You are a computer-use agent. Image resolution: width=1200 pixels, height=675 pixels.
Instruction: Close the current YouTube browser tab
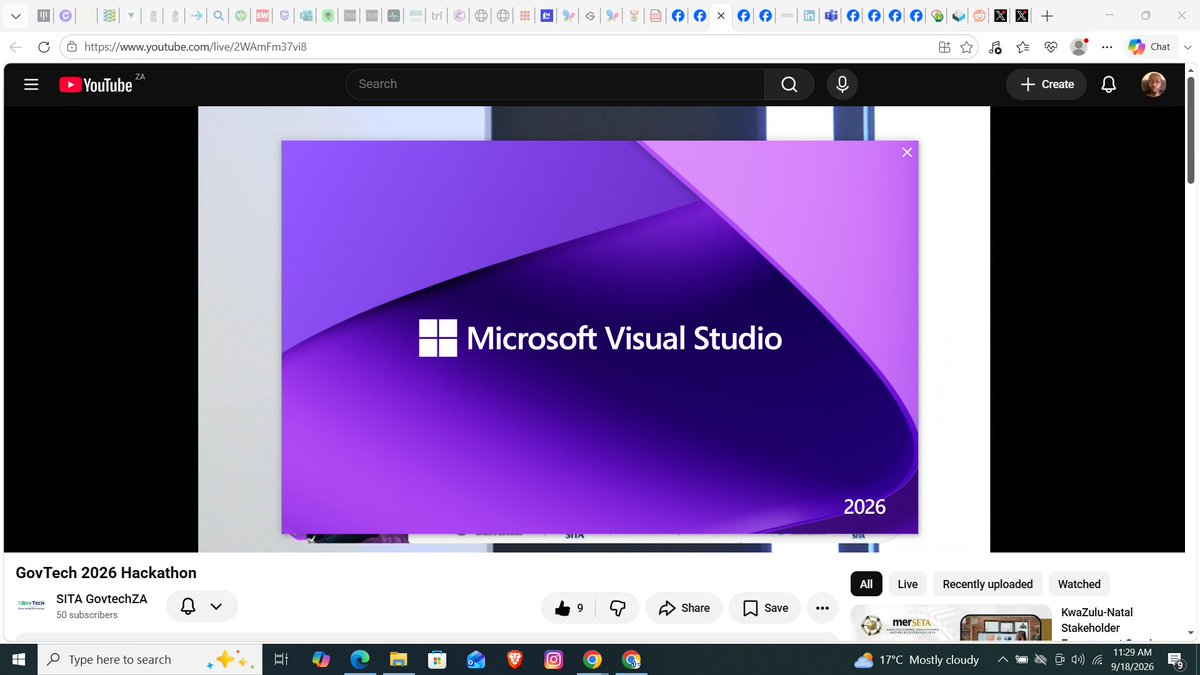(x=721, y=16)
